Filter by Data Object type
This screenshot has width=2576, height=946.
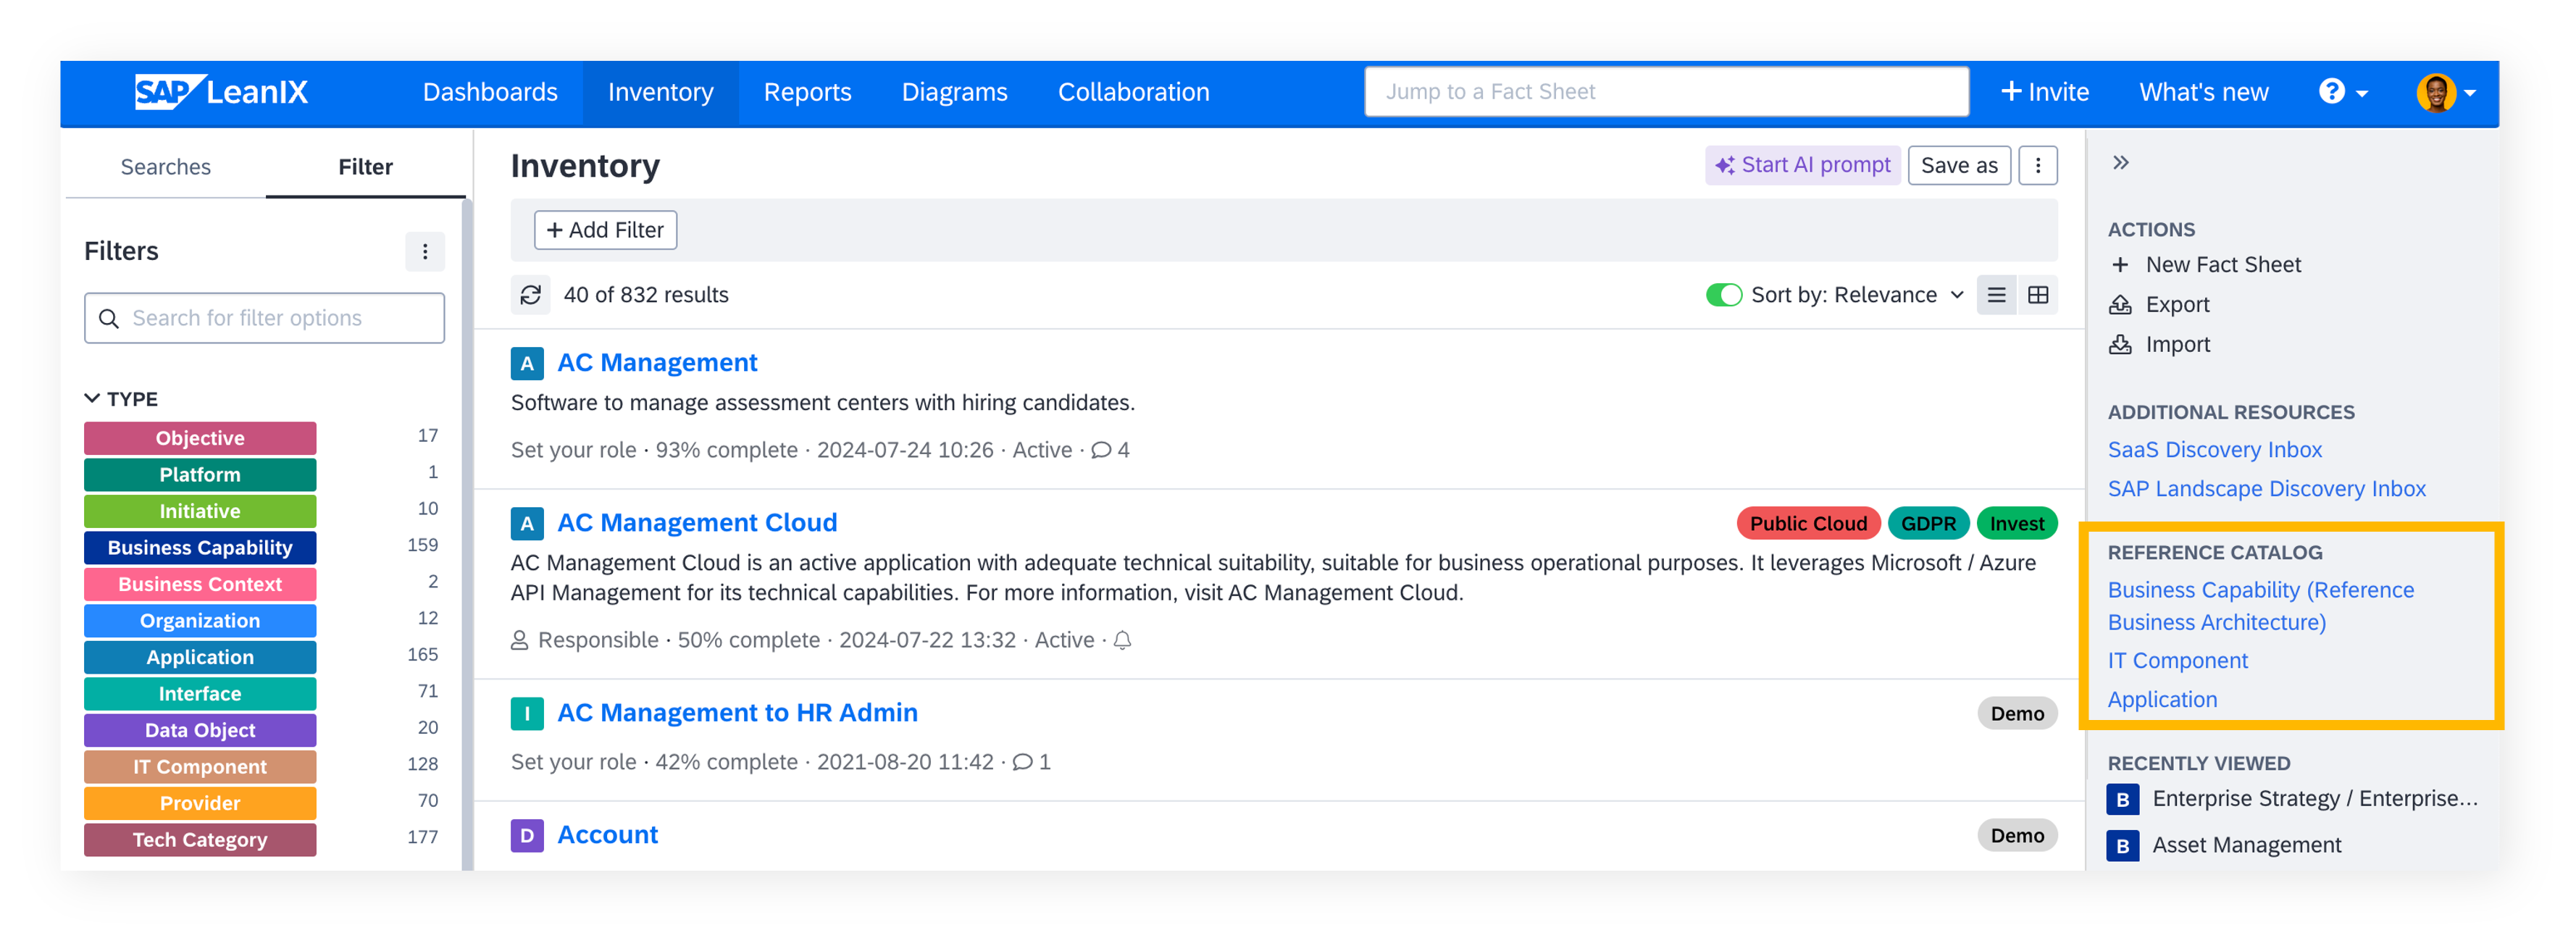point(200,730)
